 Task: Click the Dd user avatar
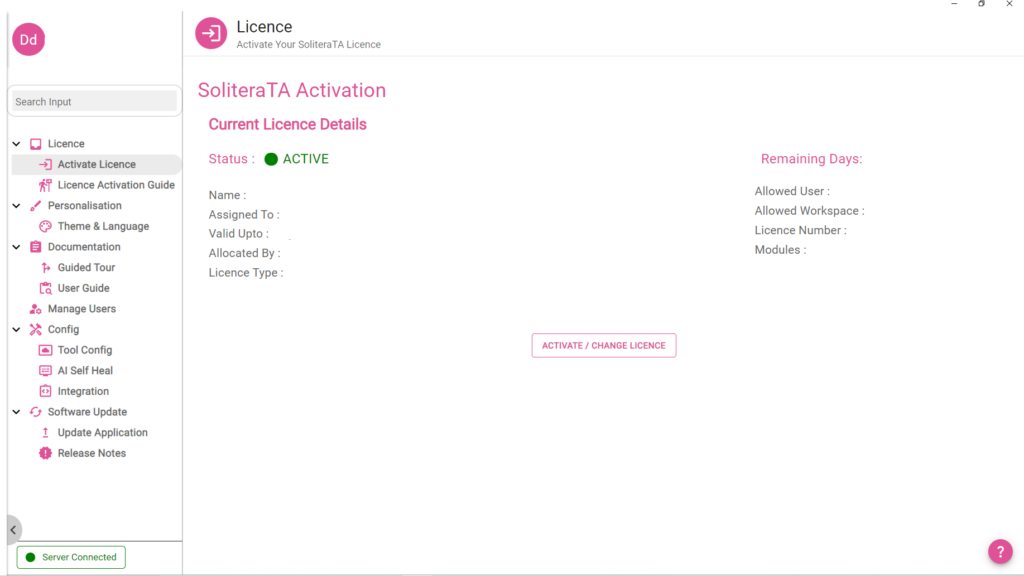[x=28, y=40]
